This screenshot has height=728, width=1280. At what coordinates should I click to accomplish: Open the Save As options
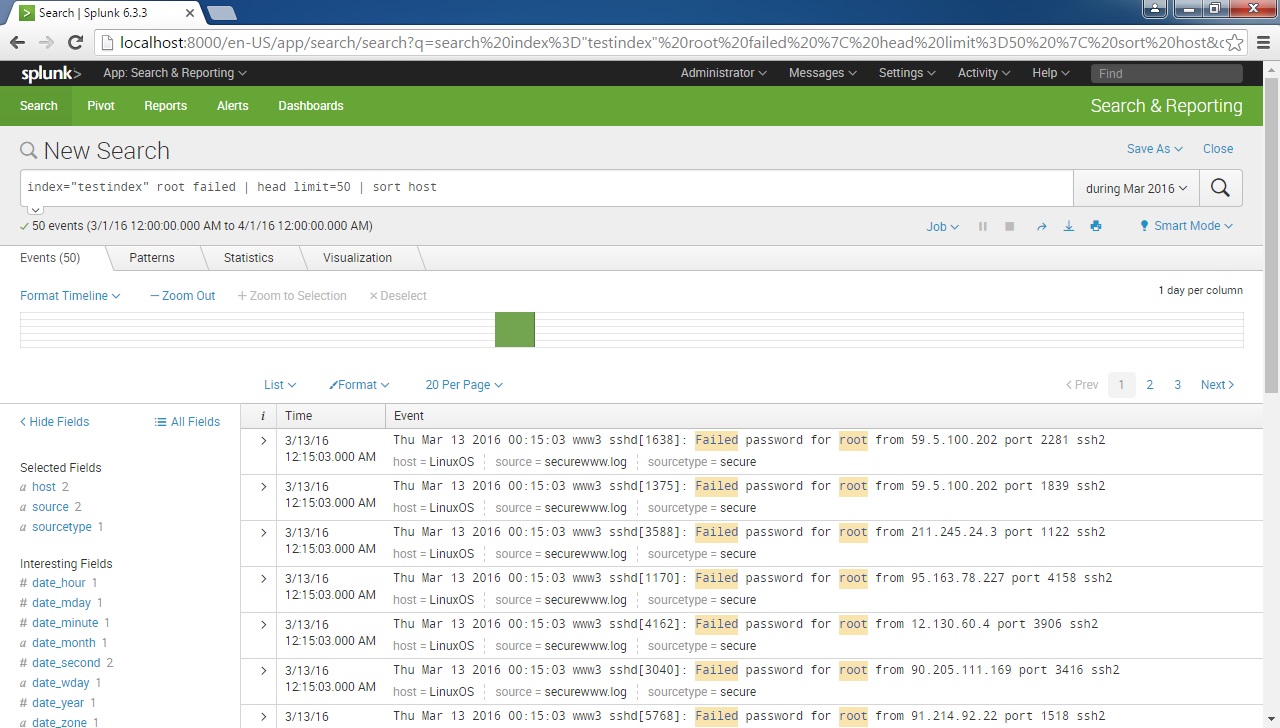click(x=1154, y=148)
